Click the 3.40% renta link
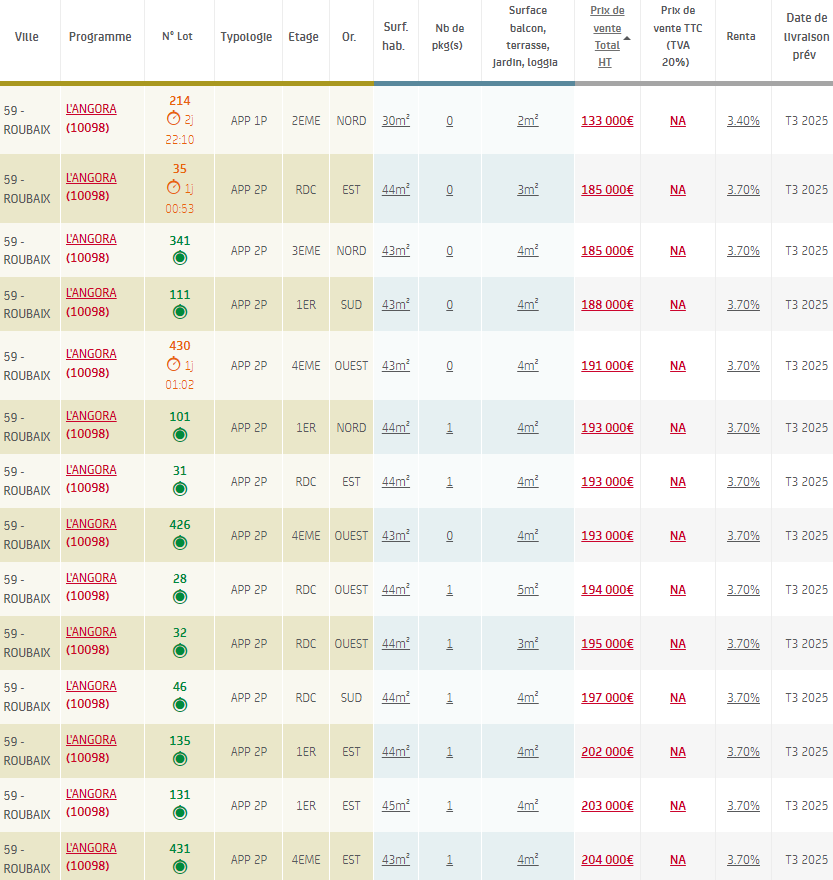 [x=743, y=121]
